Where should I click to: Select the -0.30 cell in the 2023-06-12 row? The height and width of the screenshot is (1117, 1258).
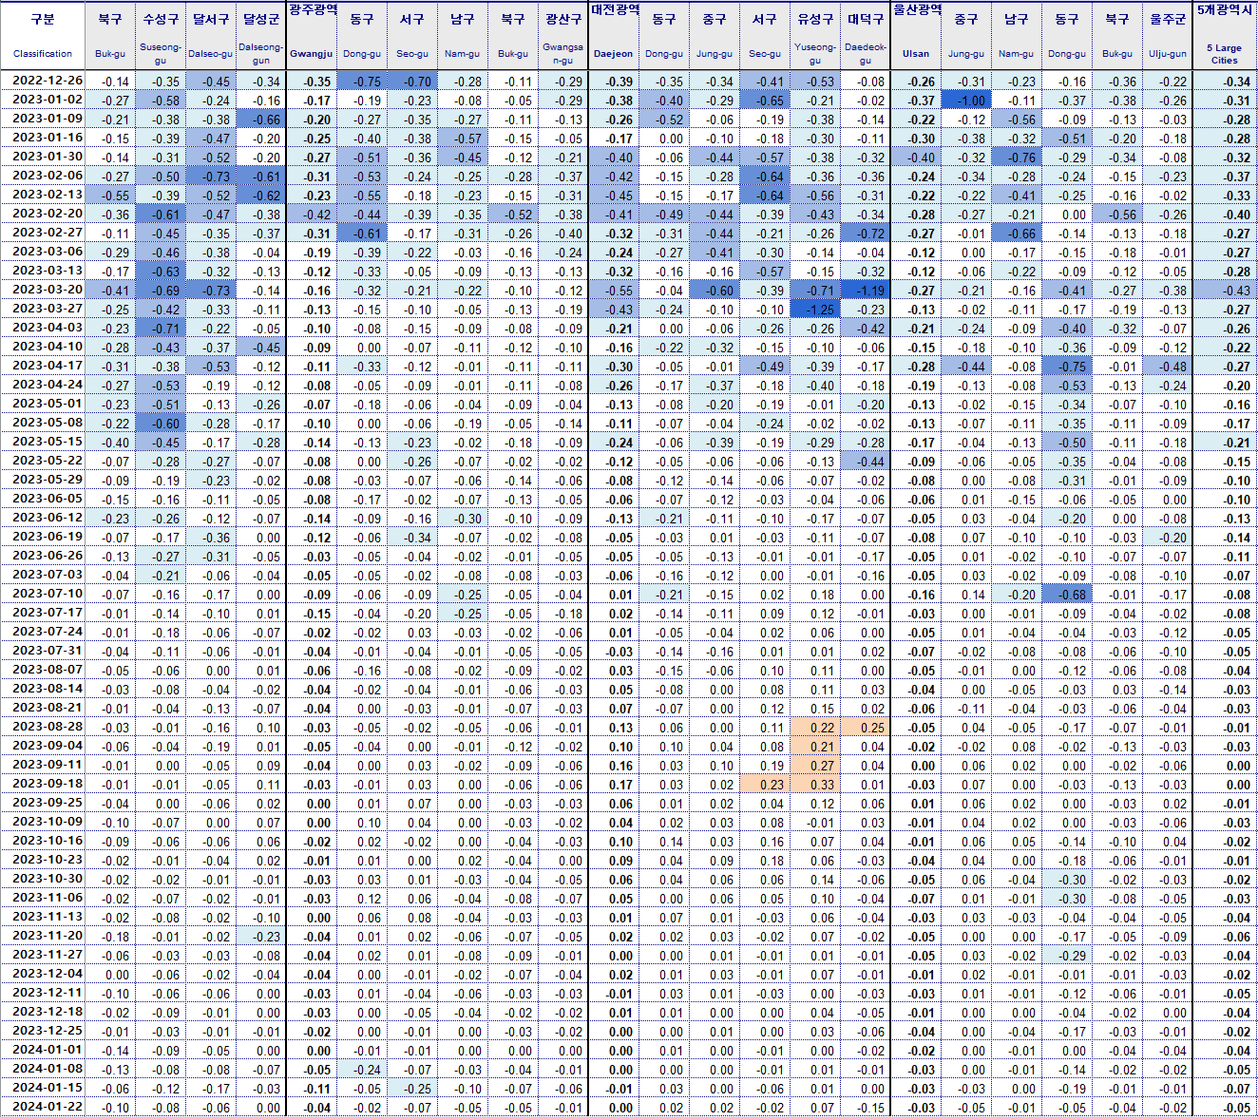pos(462,518)
